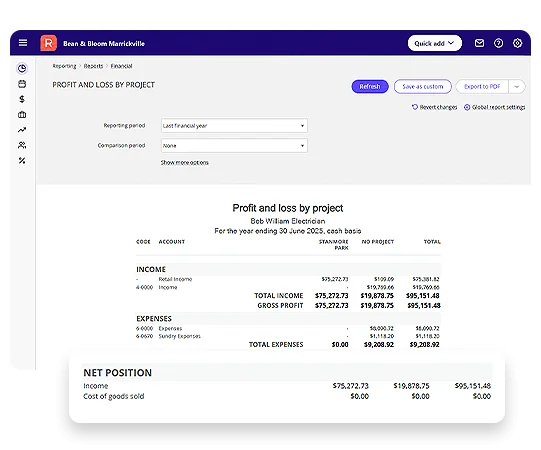Open the reporting pie chart sidebar icon

[22, 68]
